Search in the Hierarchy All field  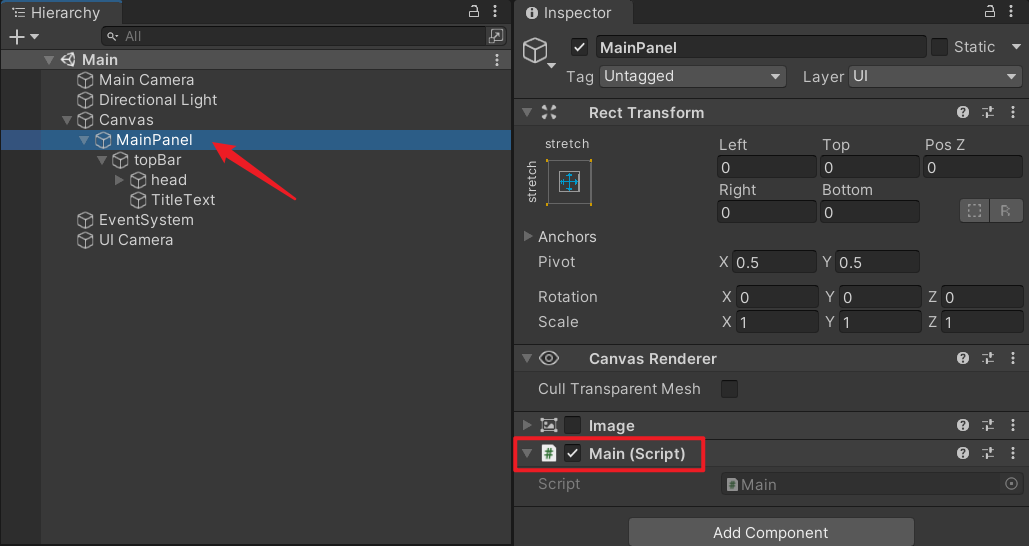coord(293,36)
